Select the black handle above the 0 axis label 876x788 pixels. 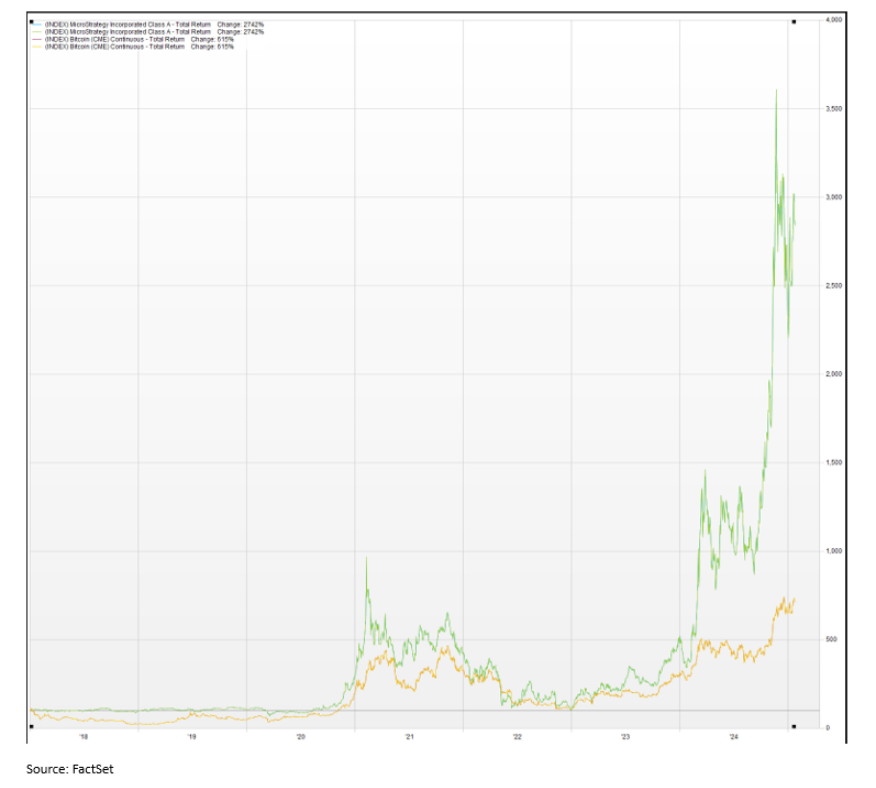click(794, 727)
